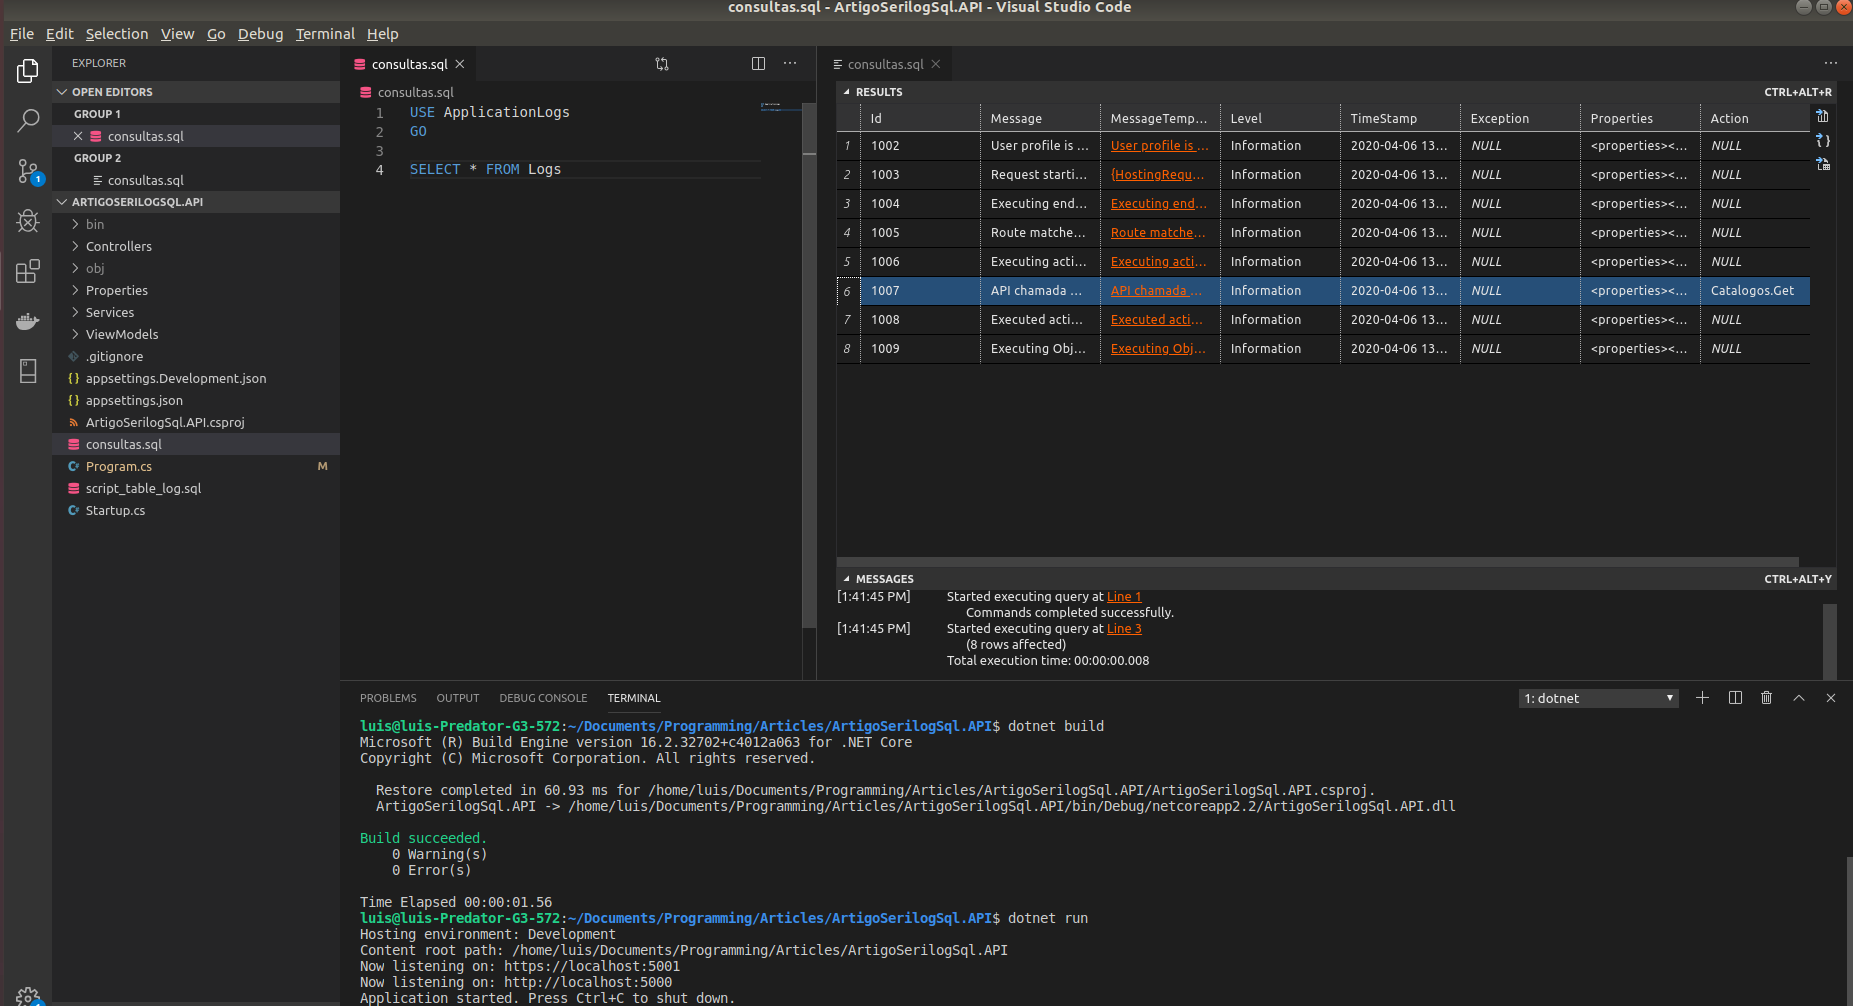Save query results as JSON
Viewport: 1853px width, 1006px height.
point(1823,140)
